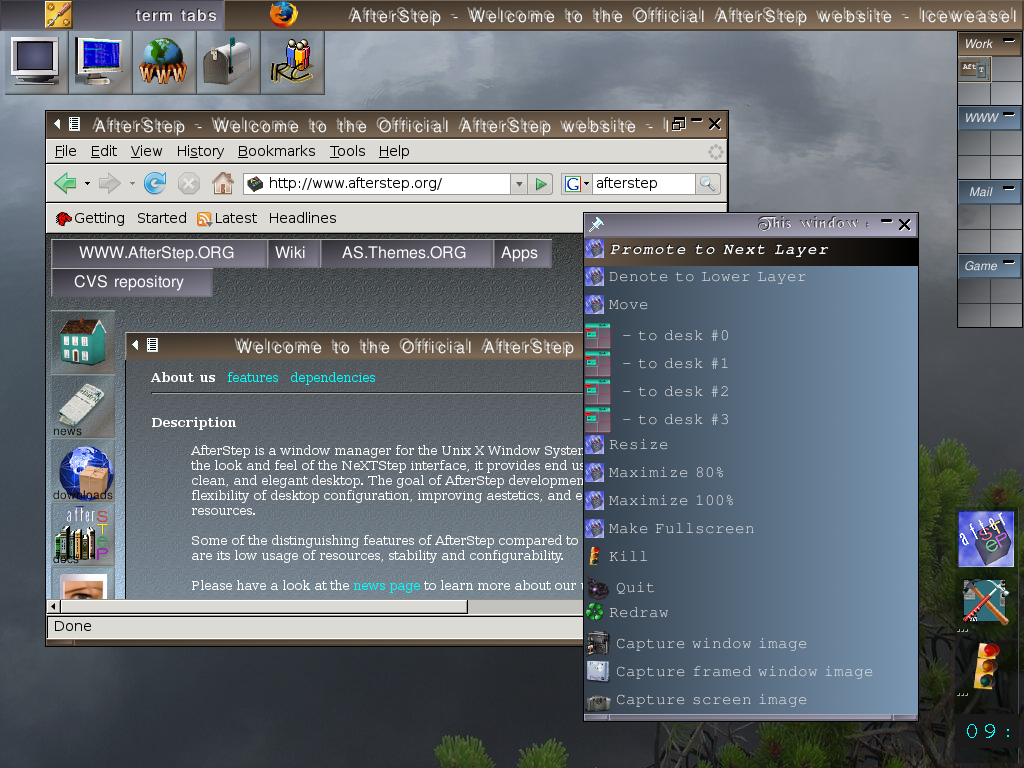Click the grayed Forward arrow in browser

pos(109,184)
